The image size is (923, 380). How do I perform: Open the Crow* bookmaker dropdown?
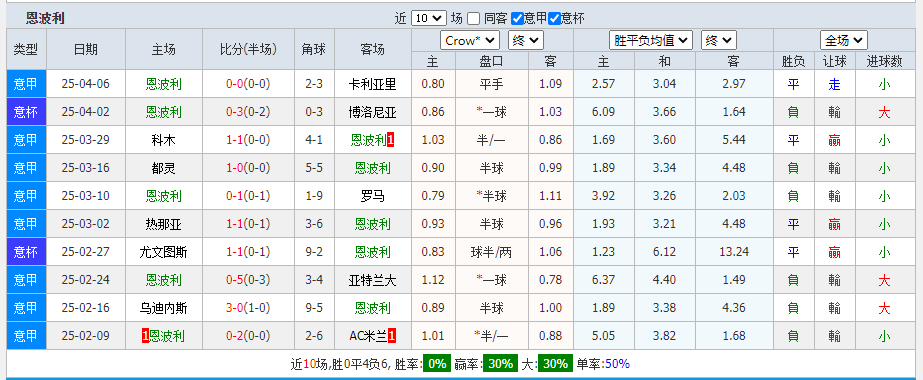(470, 41)
